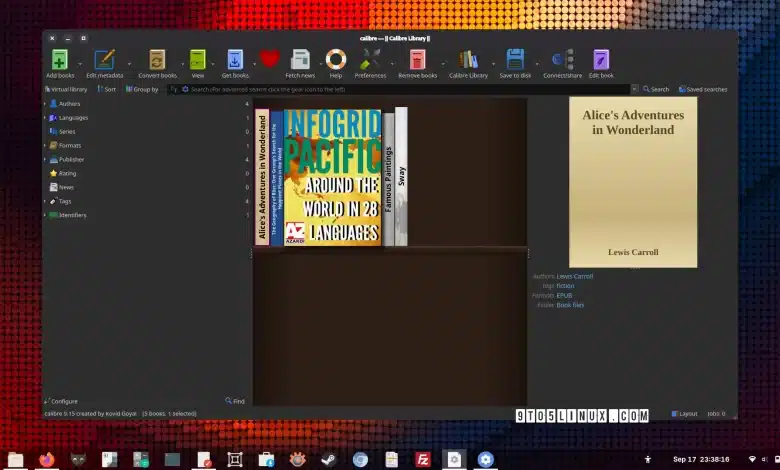Open Firefox from the taskbar

coord(47,459)
